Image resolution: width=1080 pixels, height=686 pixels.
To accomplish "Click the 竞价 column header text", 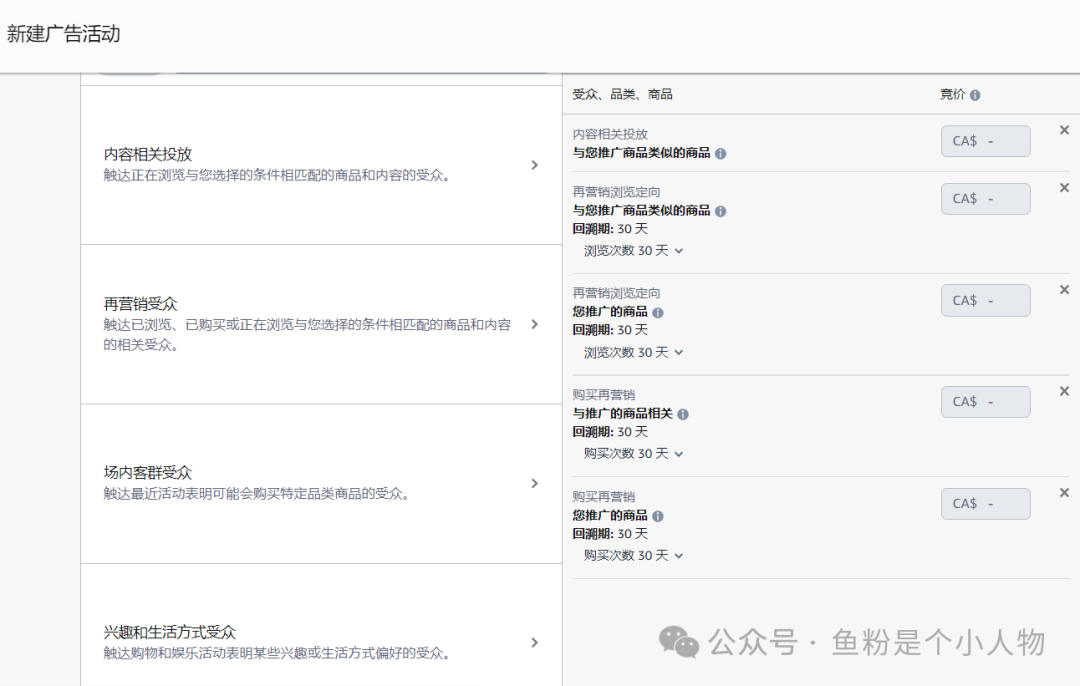I will [953, 94].
